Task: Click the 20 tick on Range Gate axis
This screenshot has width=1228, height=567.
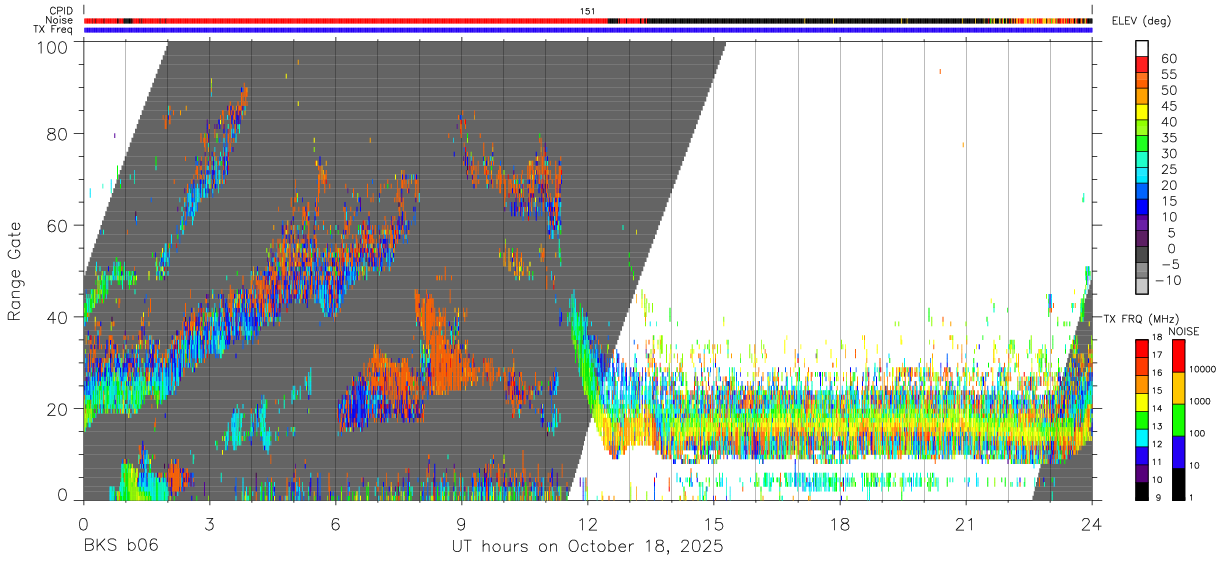Action: tap(59, 409)
